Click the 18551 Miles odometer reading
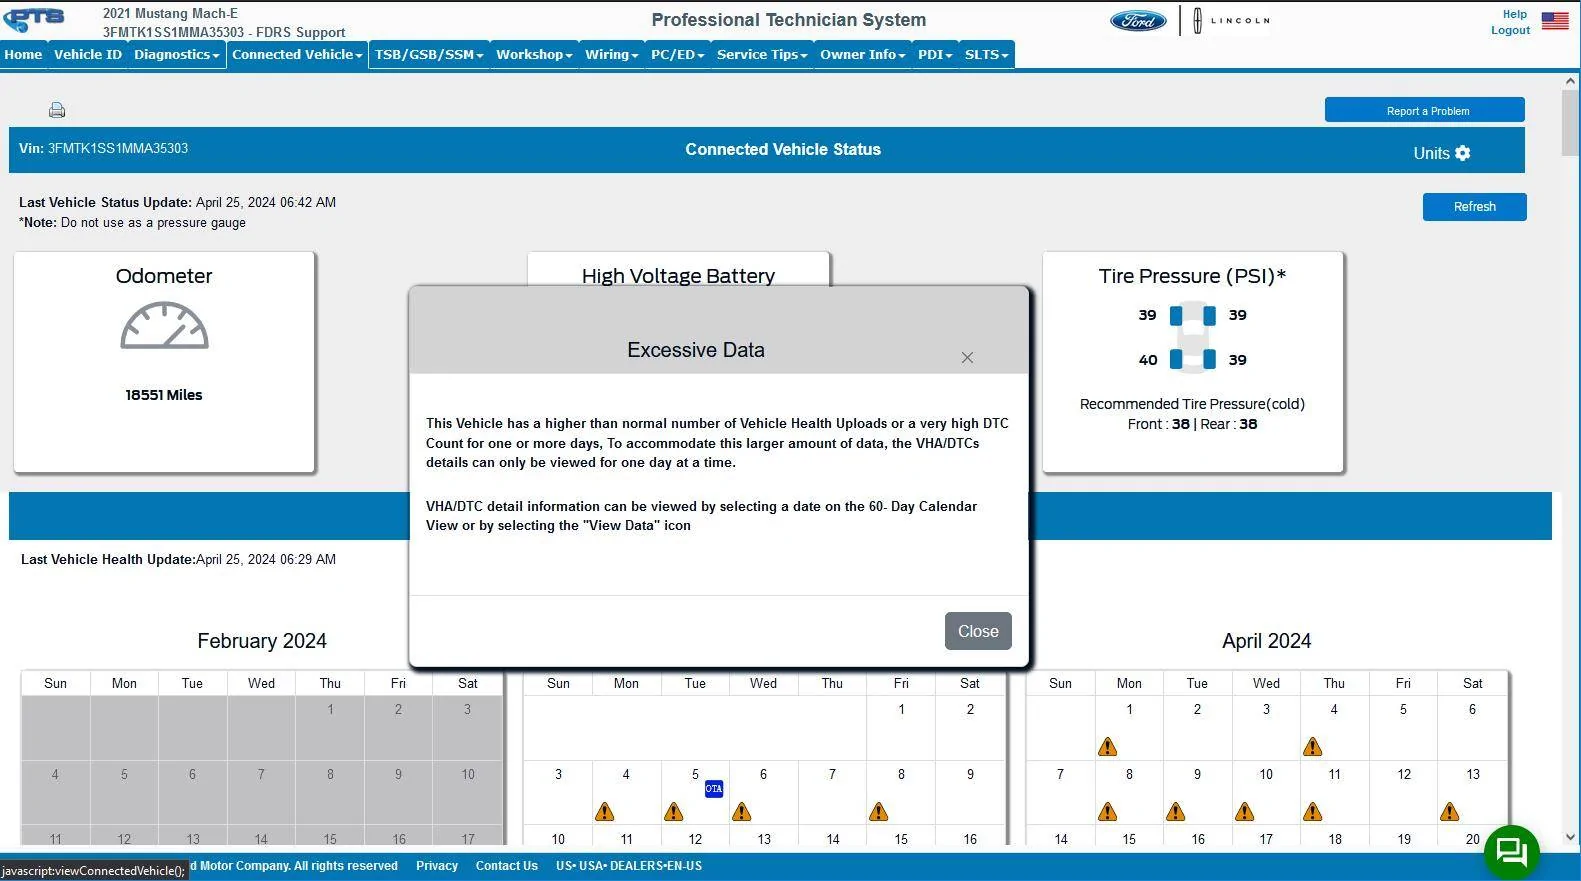Screen dimensions: 1581x881 164,395
